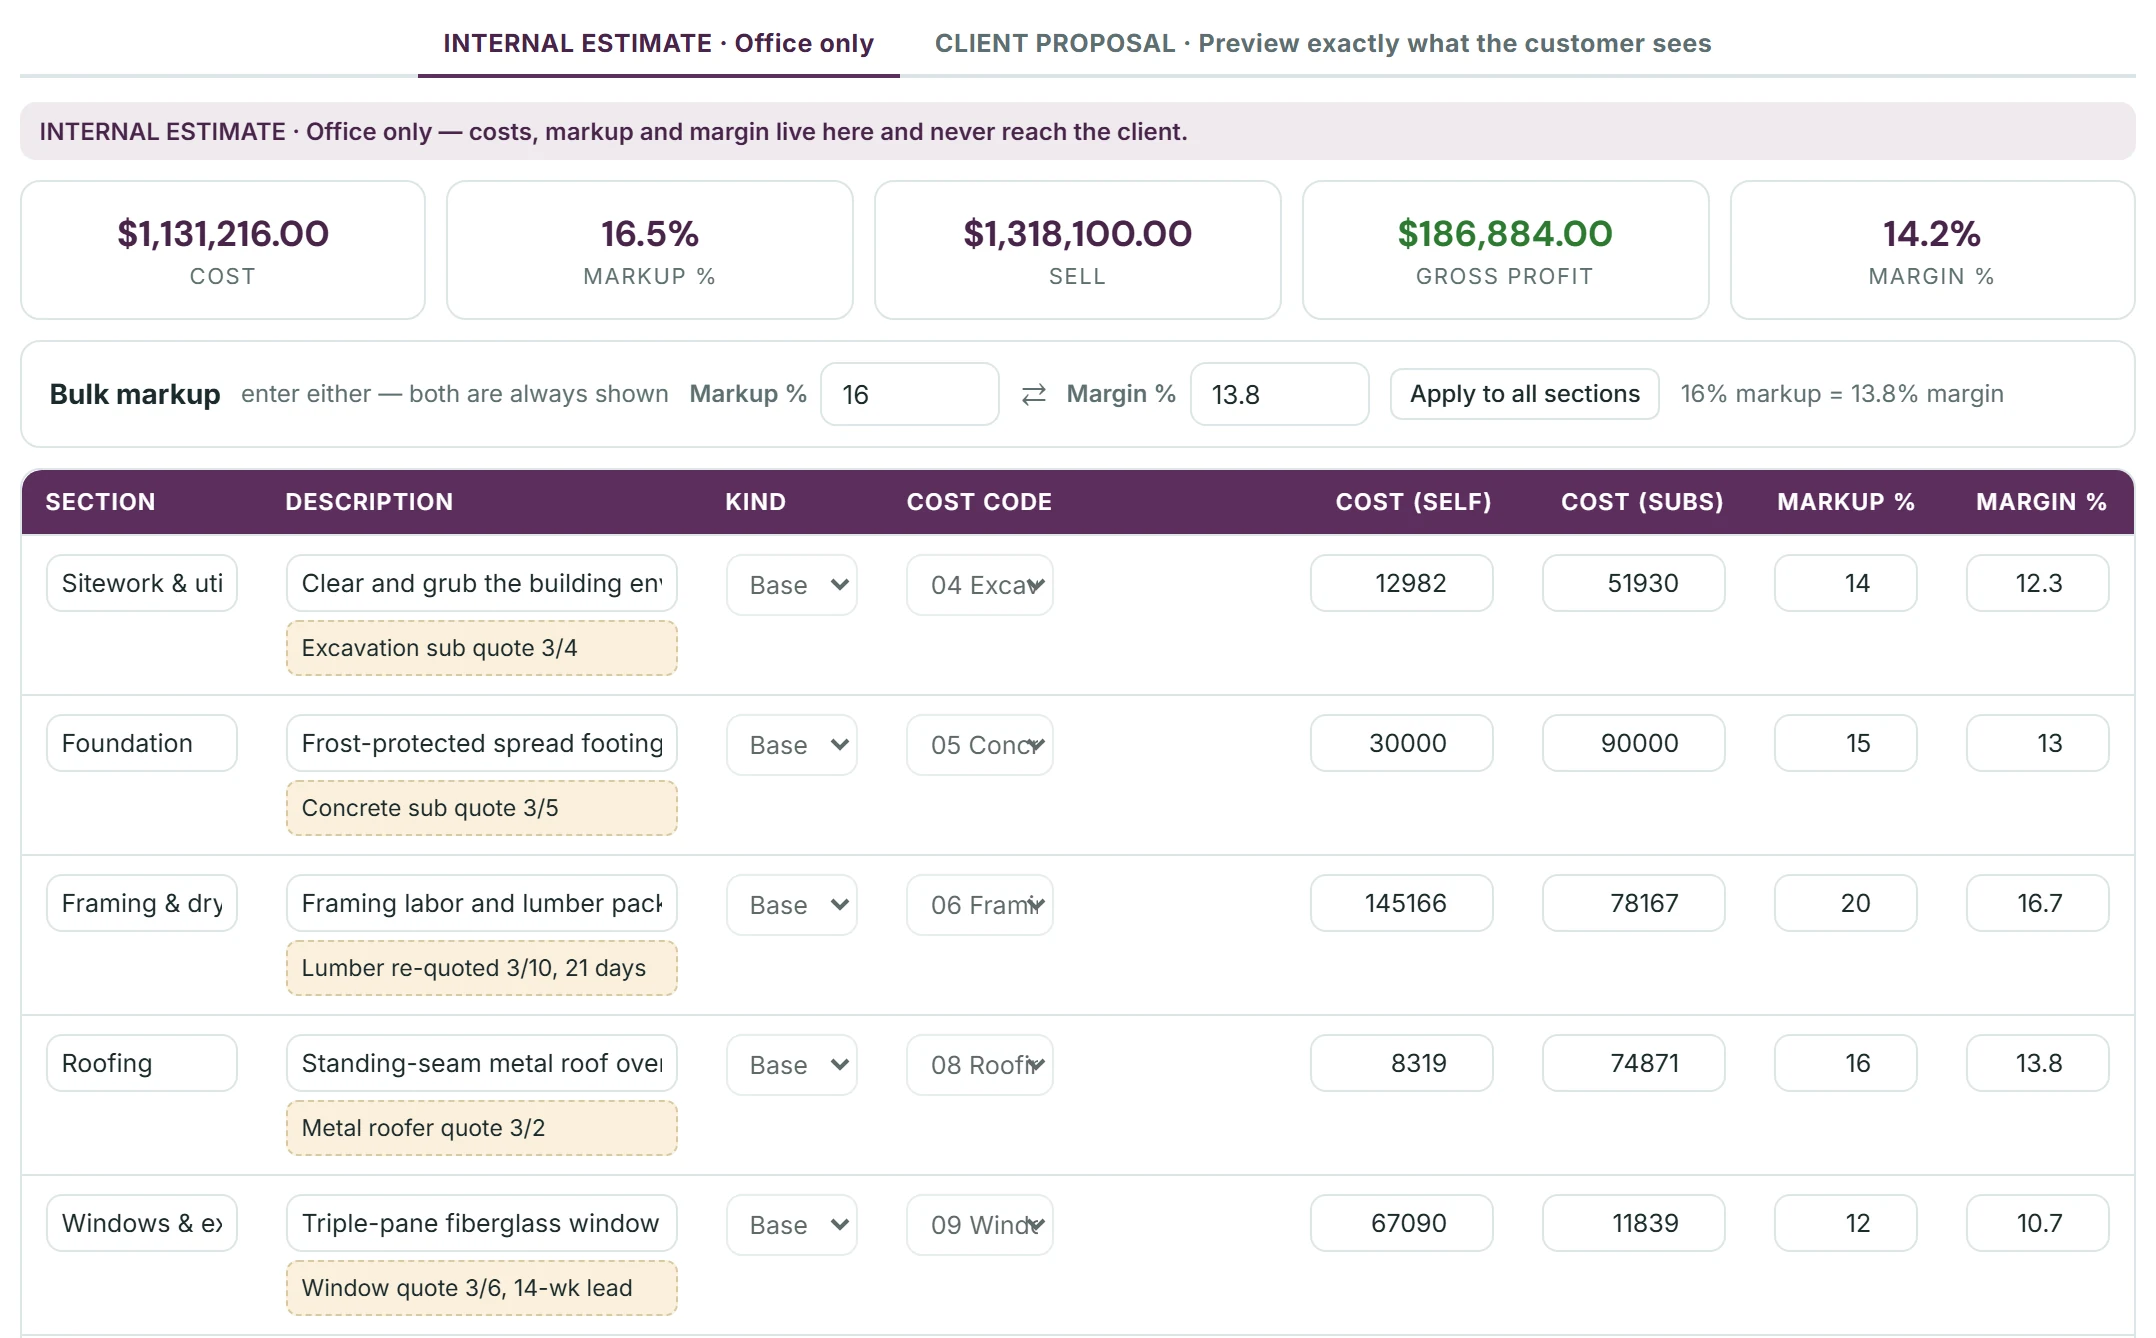This screenshot has width=2156, height=1338.
Task: Edit Foundation margin value 13
Action: pos(2038,743)
